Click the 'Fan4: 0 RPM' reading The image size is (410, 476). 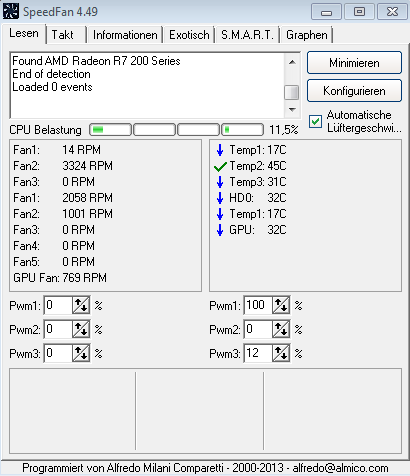pos(54,246)
